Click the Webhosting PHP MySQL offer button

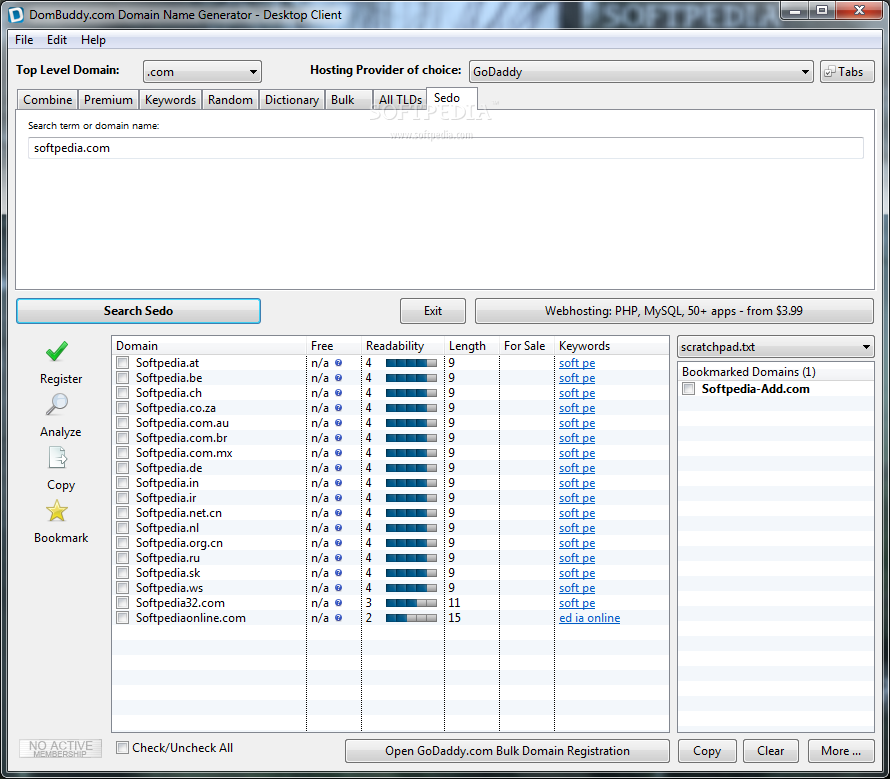[x=674, y=311]
